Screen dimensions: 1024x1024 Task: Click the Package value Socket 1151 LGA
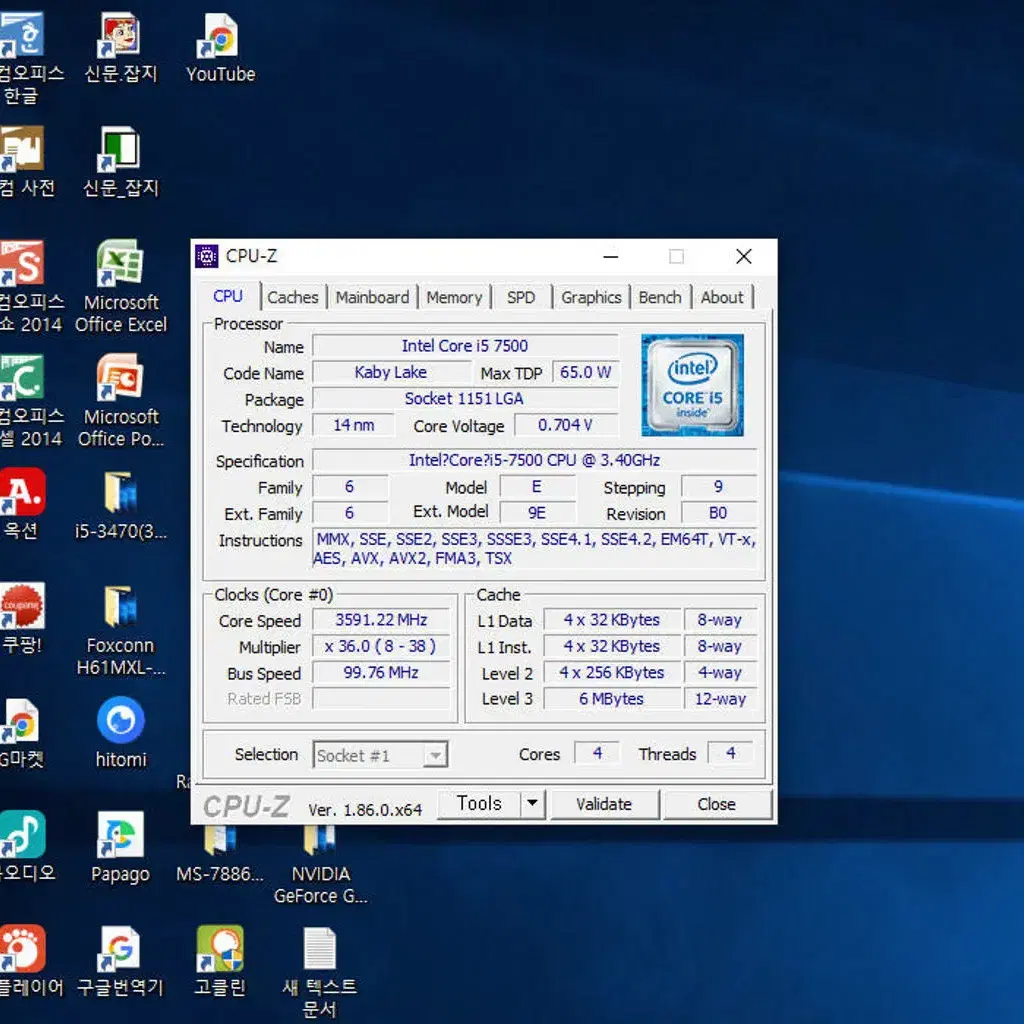click(x=465, y=398)
